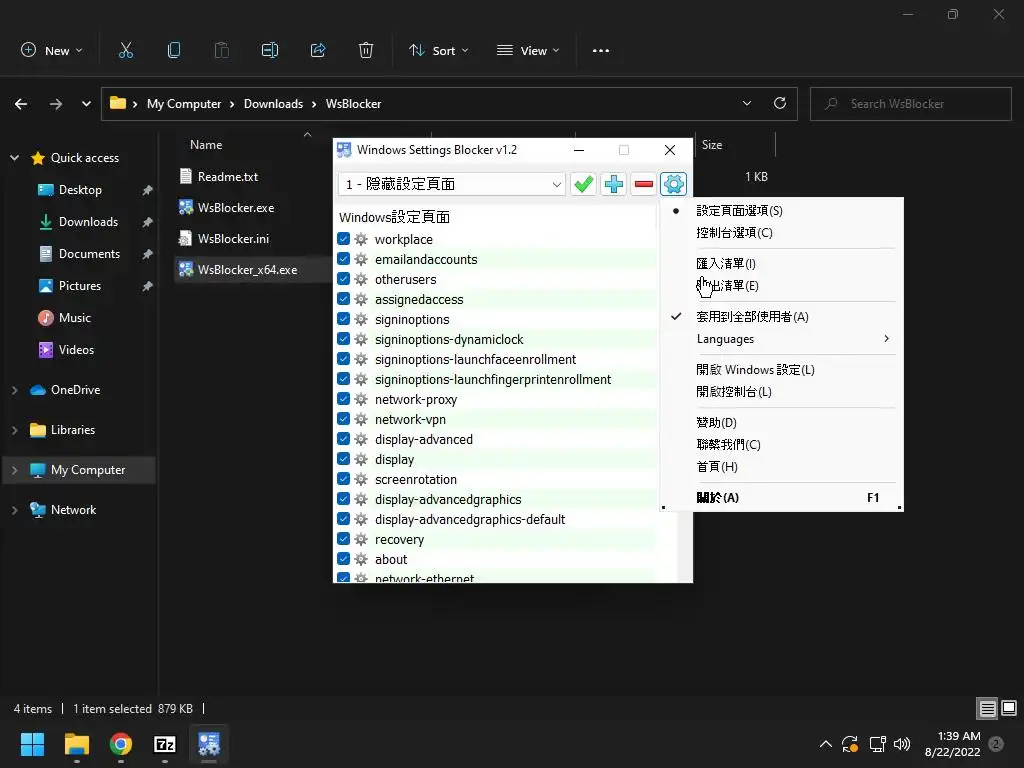Screen dimensions: 1024x768
Task: Click the Copy icon in Explorer toolbar
Action: [x=174, y=50]
